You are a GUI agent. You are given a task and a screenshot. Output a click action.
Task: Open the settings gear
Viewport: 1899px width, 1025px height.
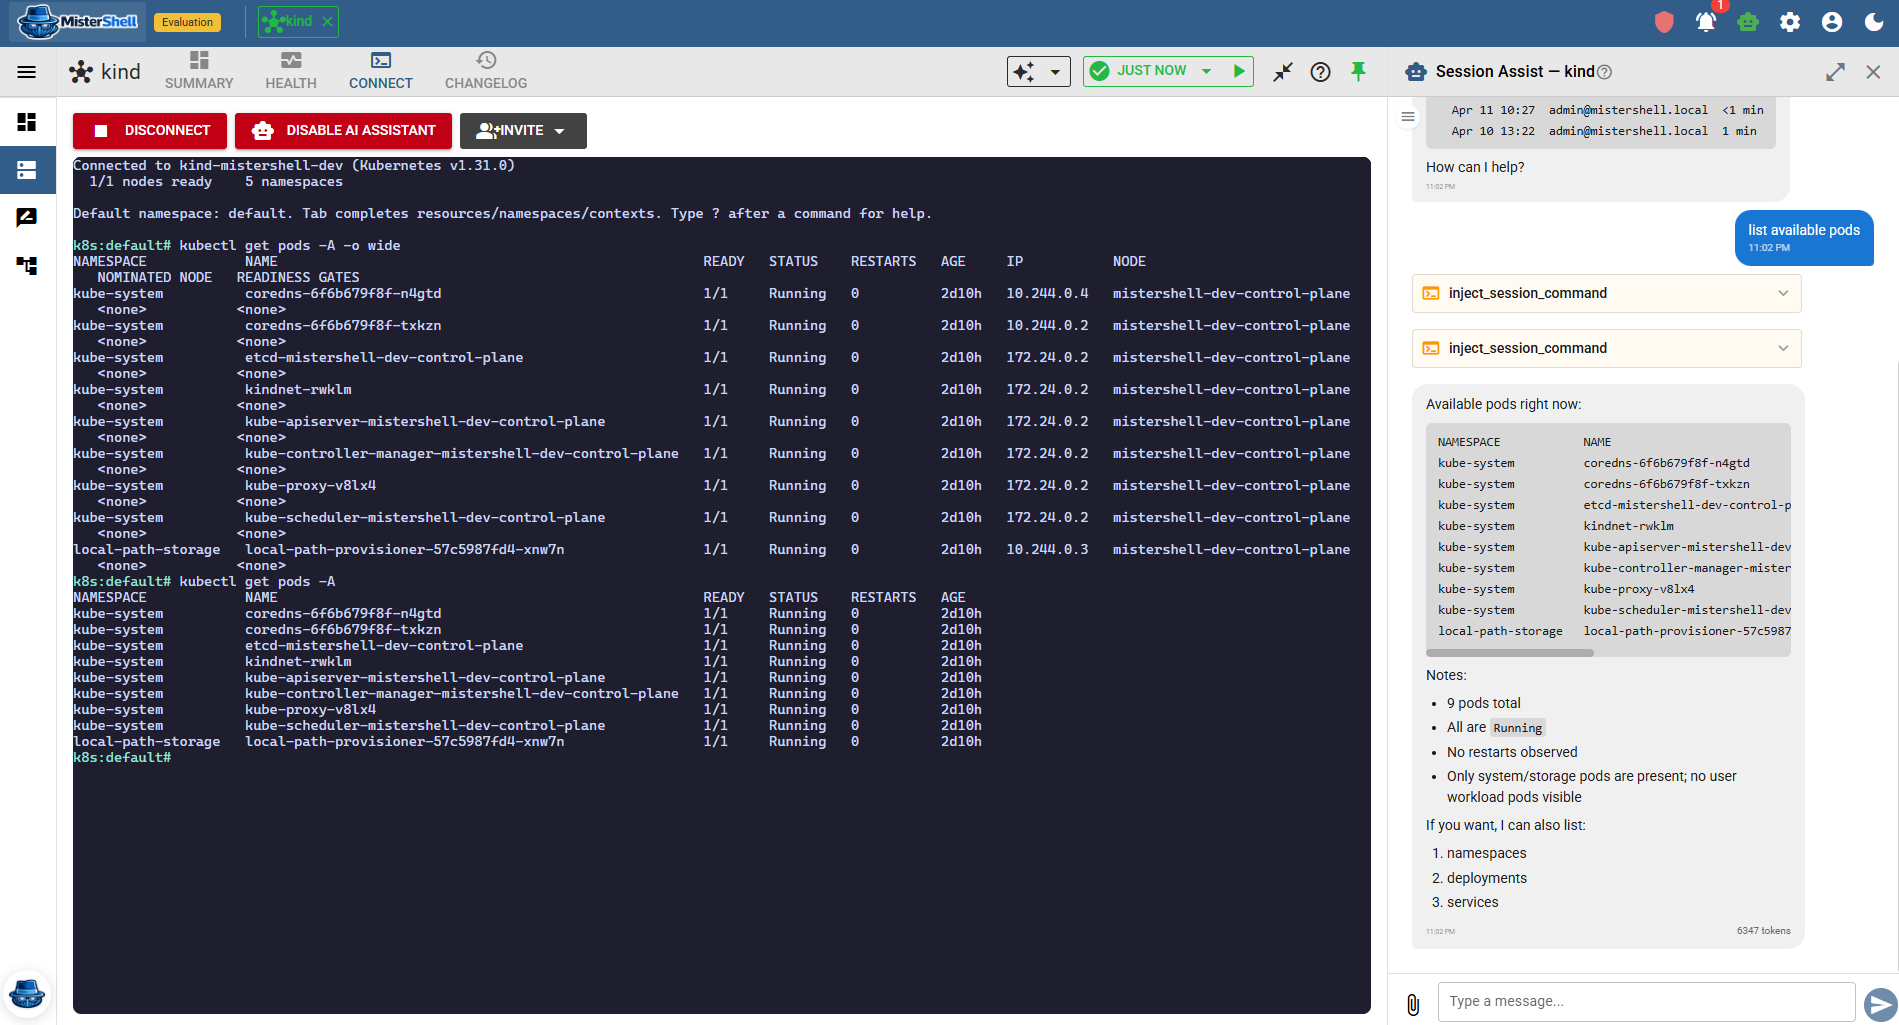(1790, 22)
